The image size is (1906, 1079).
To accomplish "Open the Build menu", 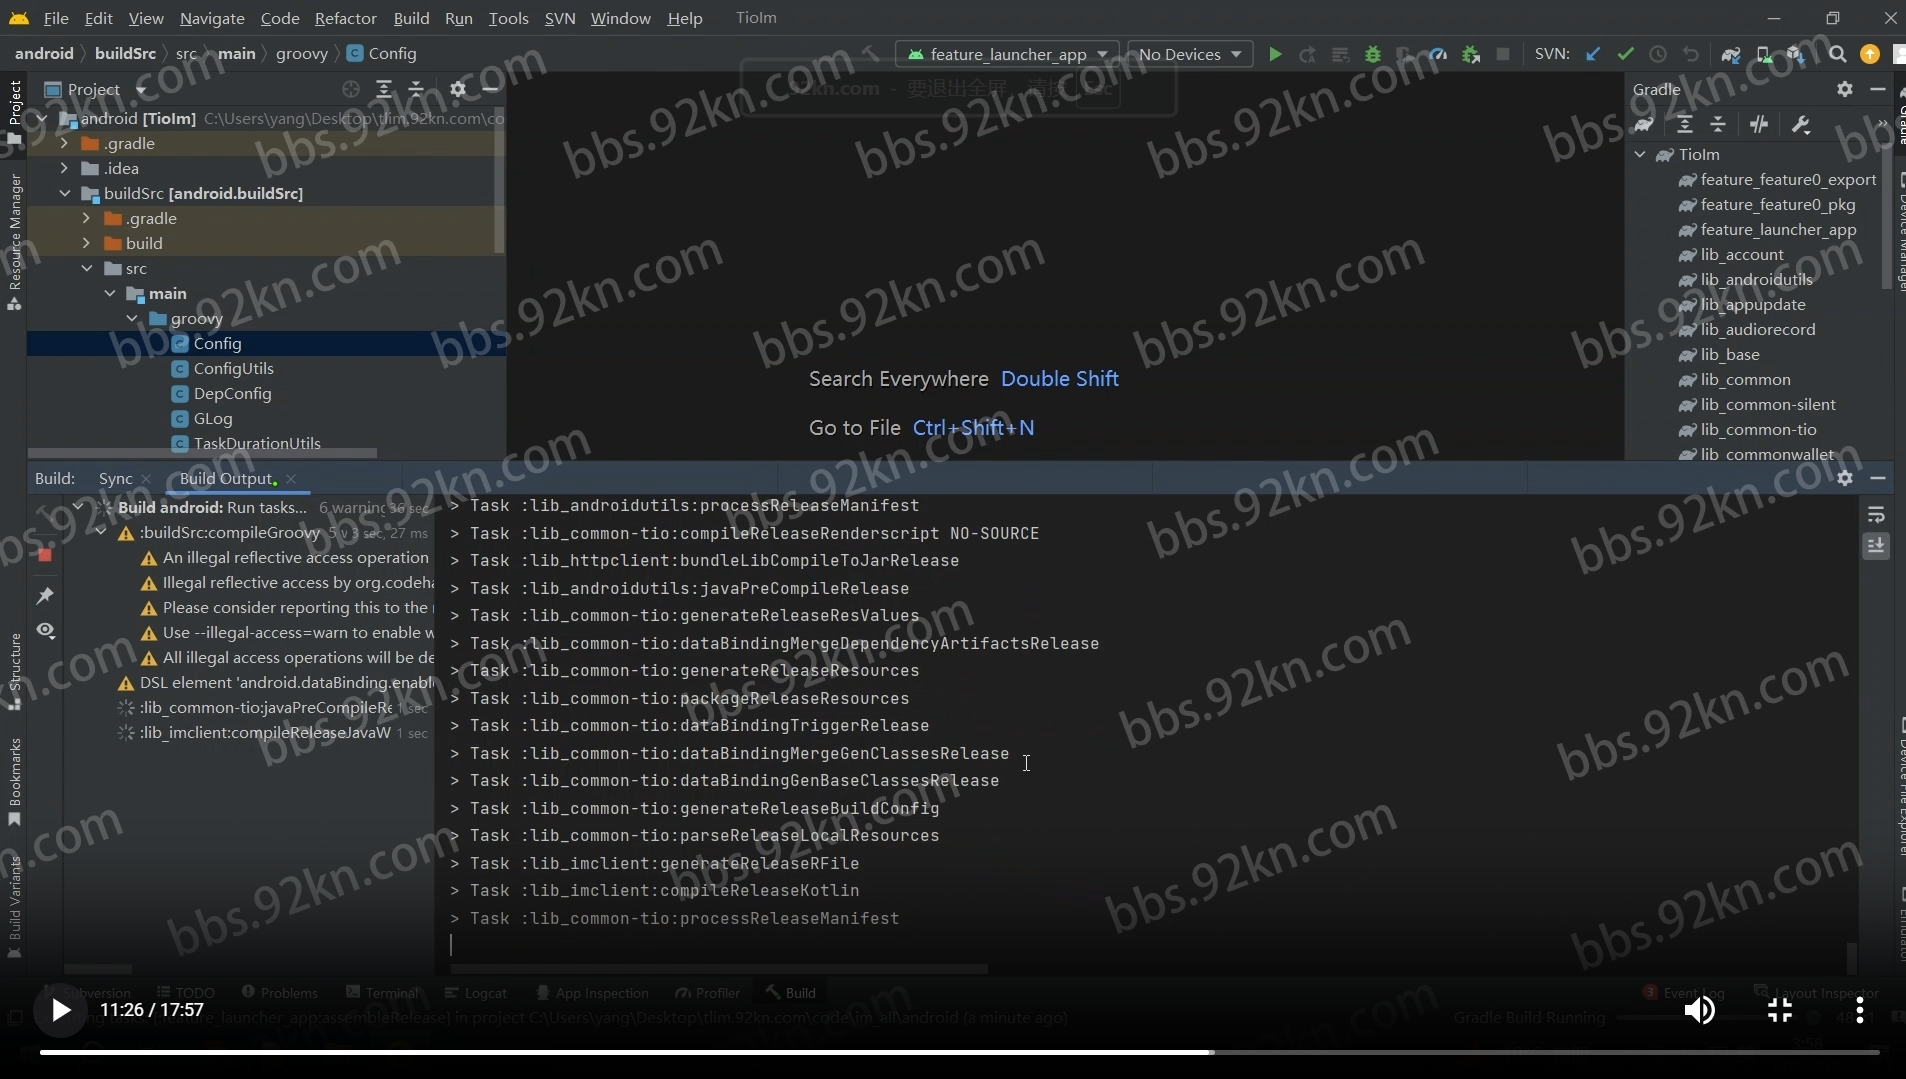I will coord(411,18).
